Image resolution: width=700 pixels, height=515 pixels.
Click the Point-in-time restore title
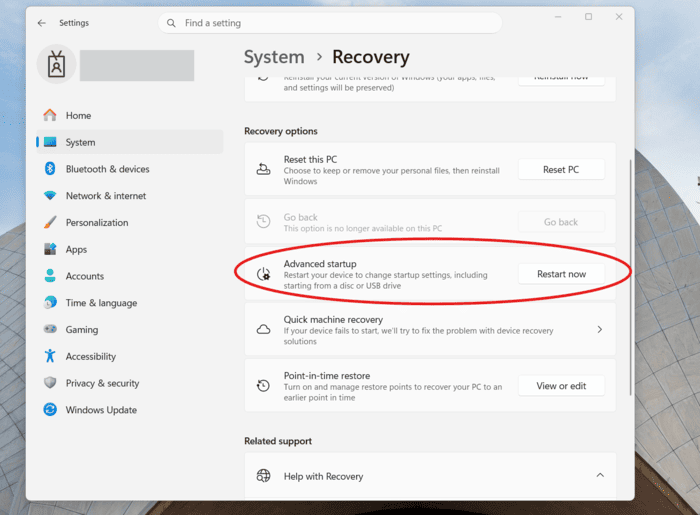[327, 376]
